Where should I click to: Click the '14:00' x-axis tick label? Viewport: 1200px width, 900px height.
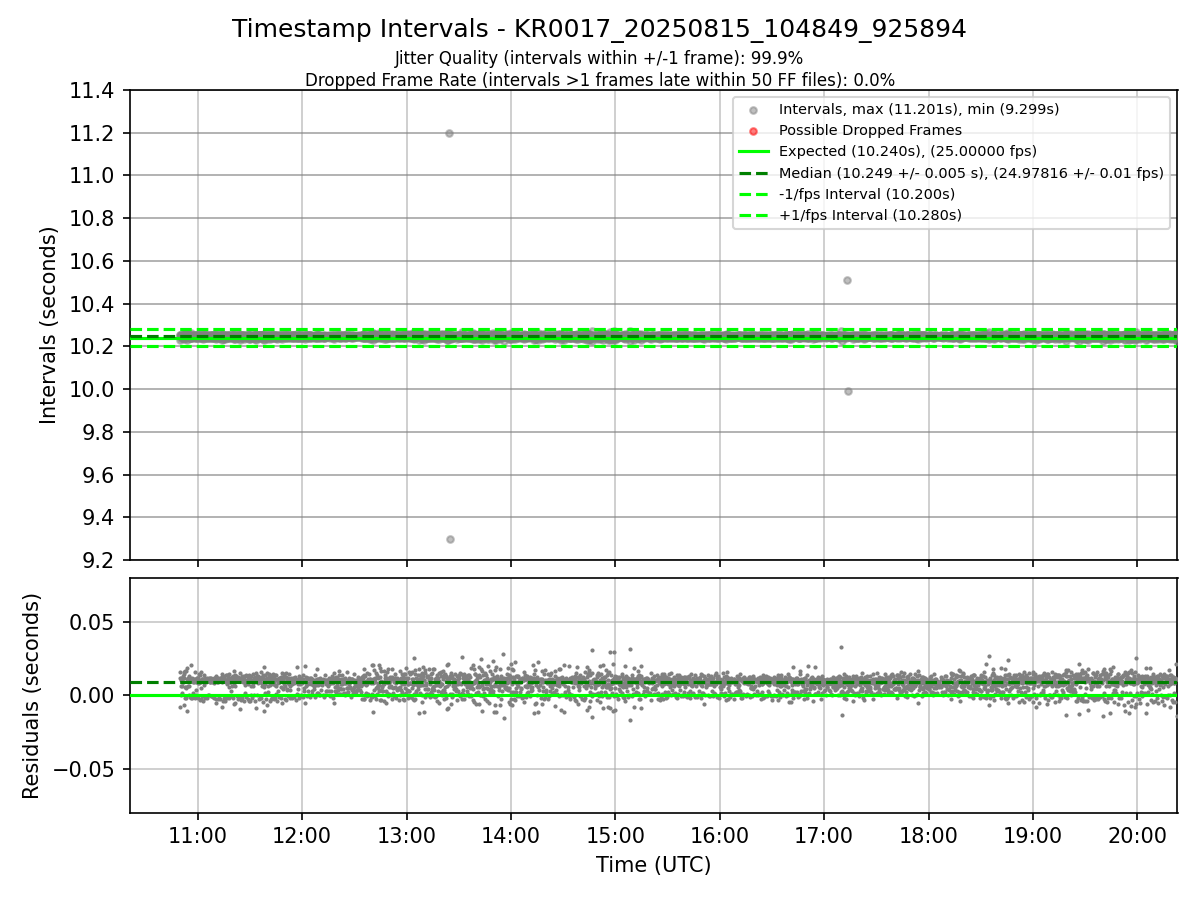pos(510,834)
